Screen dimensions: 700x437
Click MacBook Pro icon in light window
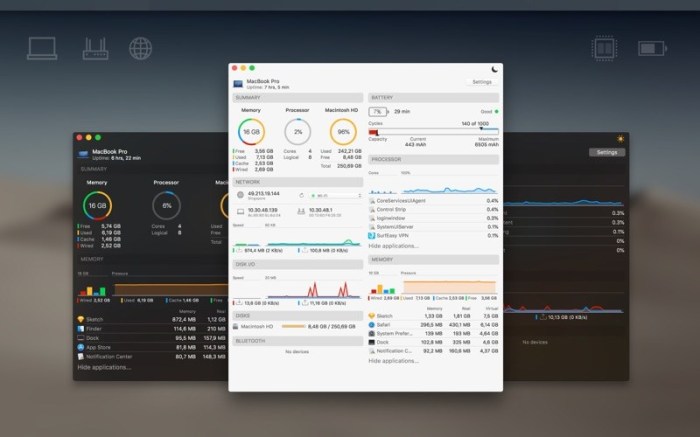238,84
